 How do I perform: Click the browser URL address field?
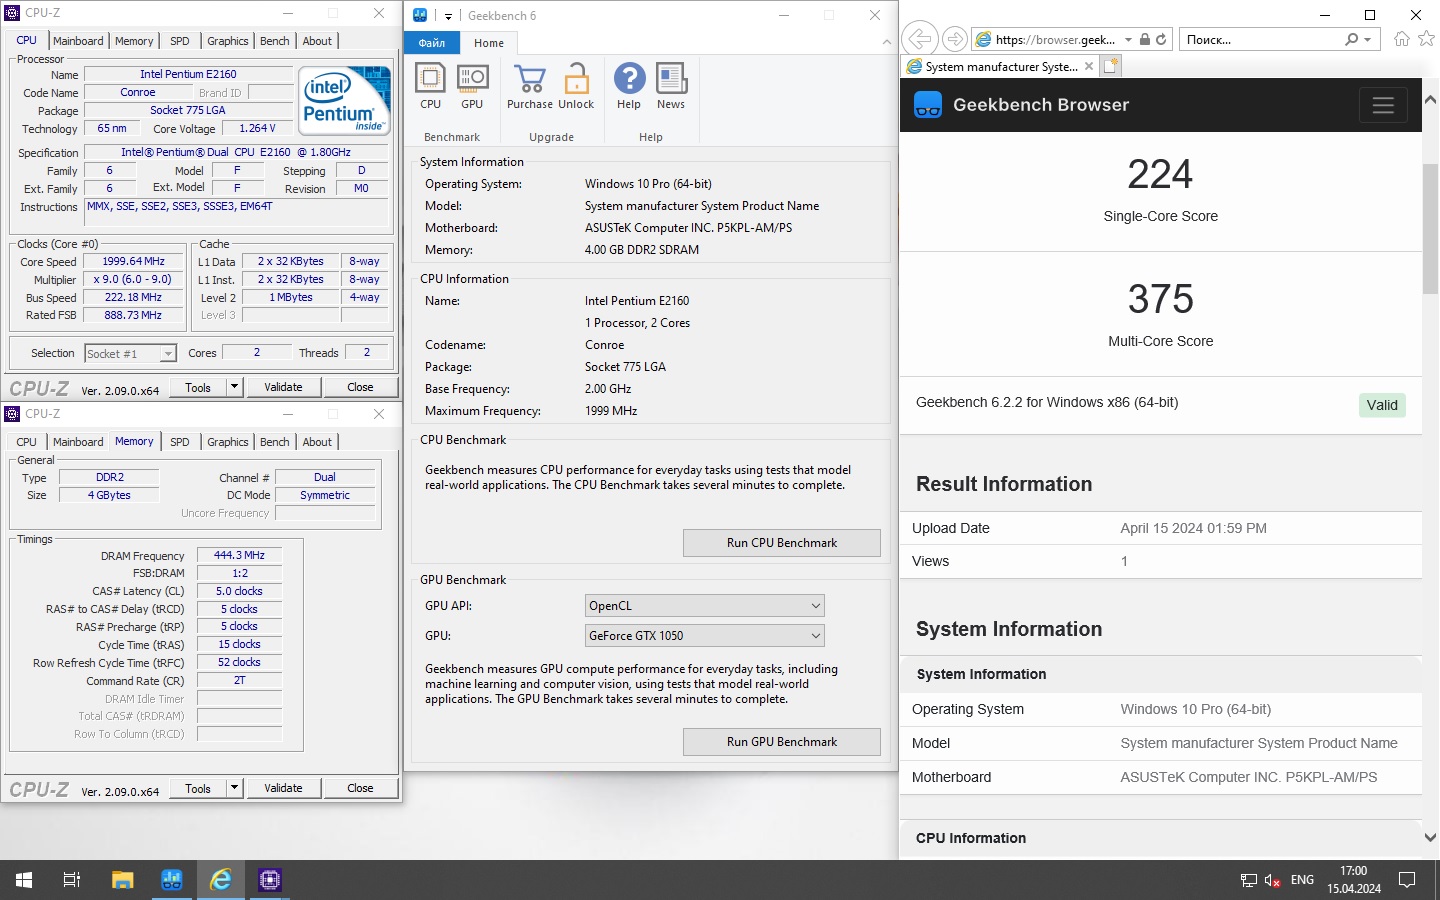pos(1055,39)
